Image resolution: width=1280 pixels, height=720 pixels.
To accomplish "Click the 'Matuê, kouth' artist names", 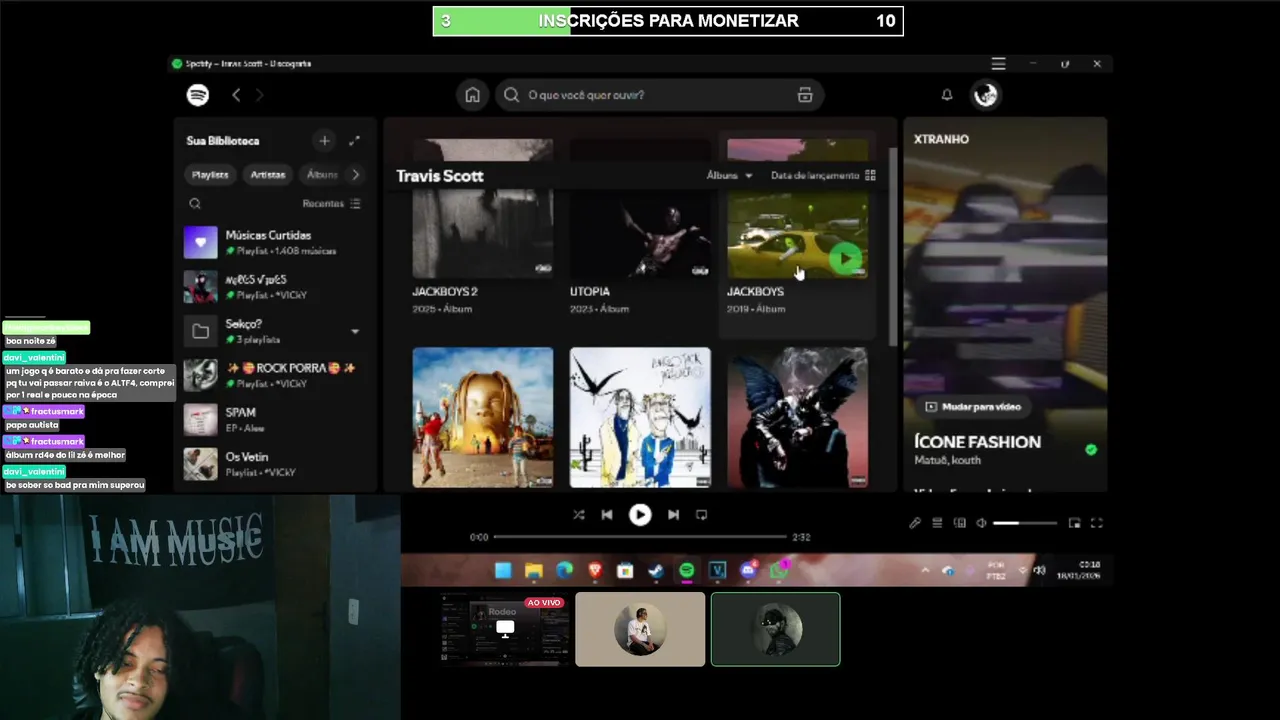I will pos(947,460).
